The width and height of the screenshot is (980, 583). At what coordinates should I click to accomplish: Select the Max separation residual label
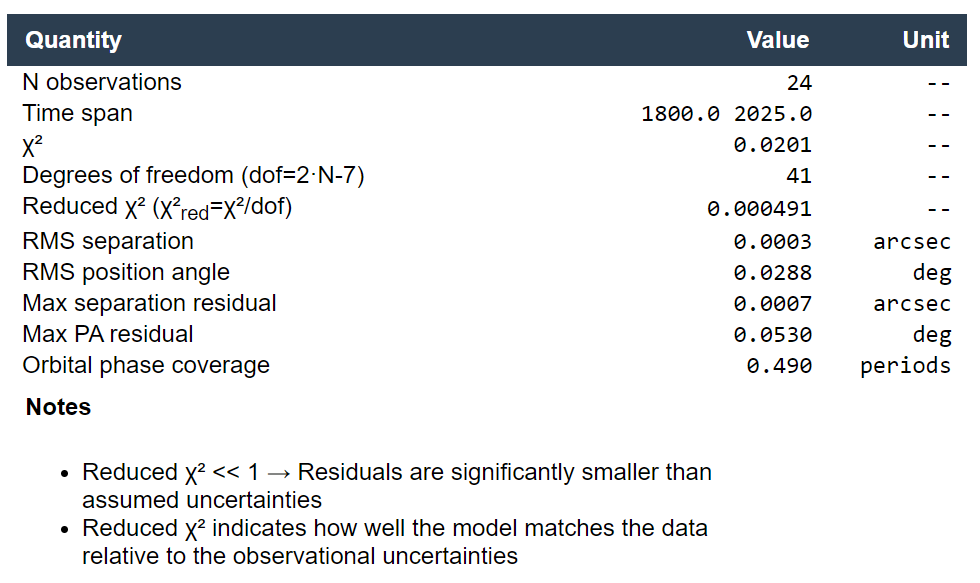point(149,303)
